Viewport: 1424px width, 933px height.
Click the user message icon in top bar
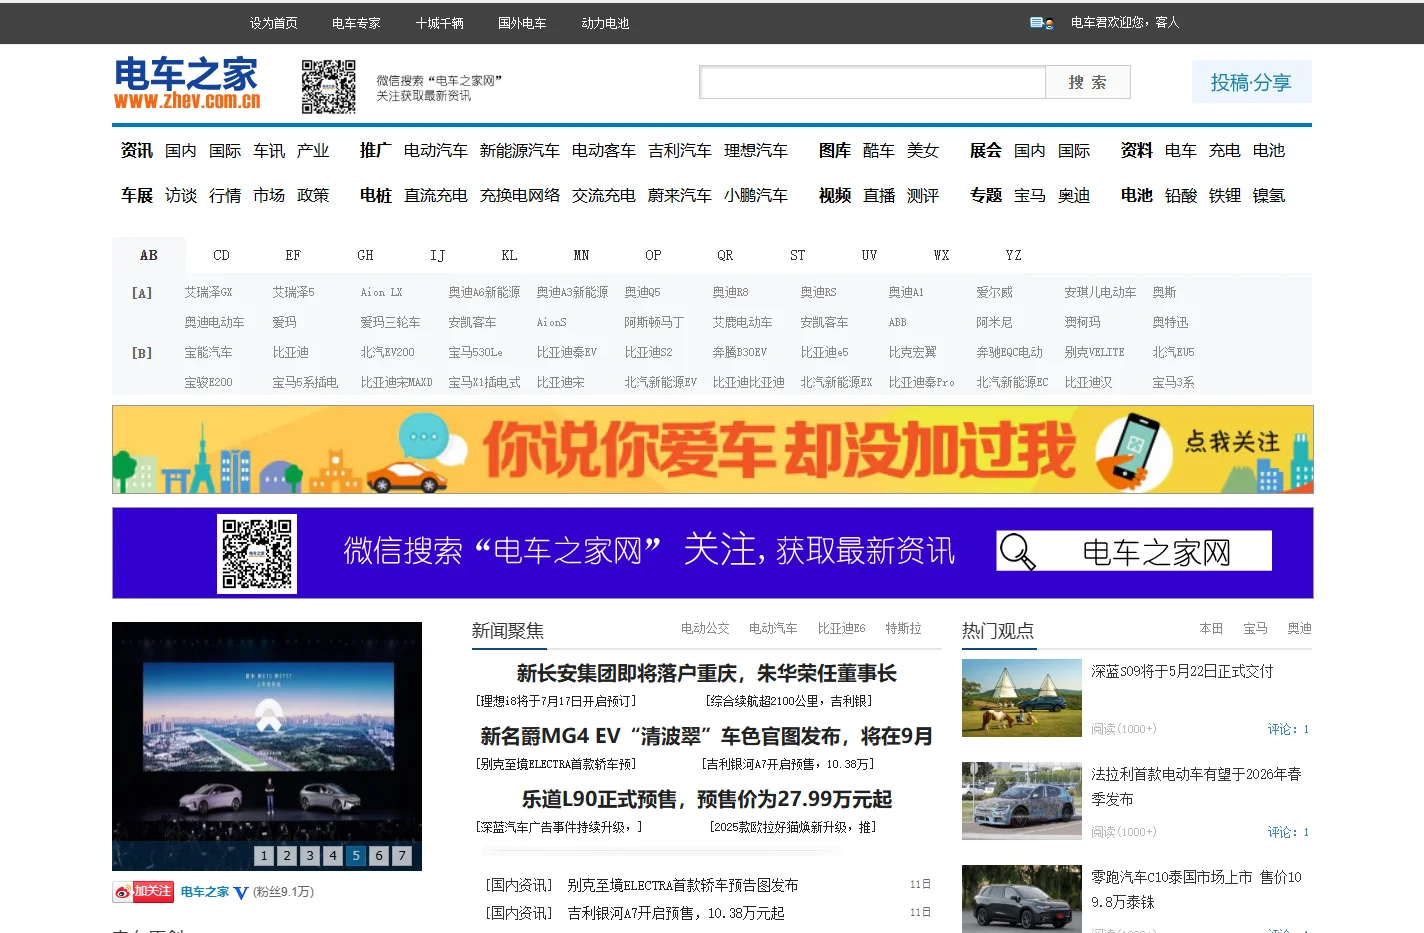1041,22
